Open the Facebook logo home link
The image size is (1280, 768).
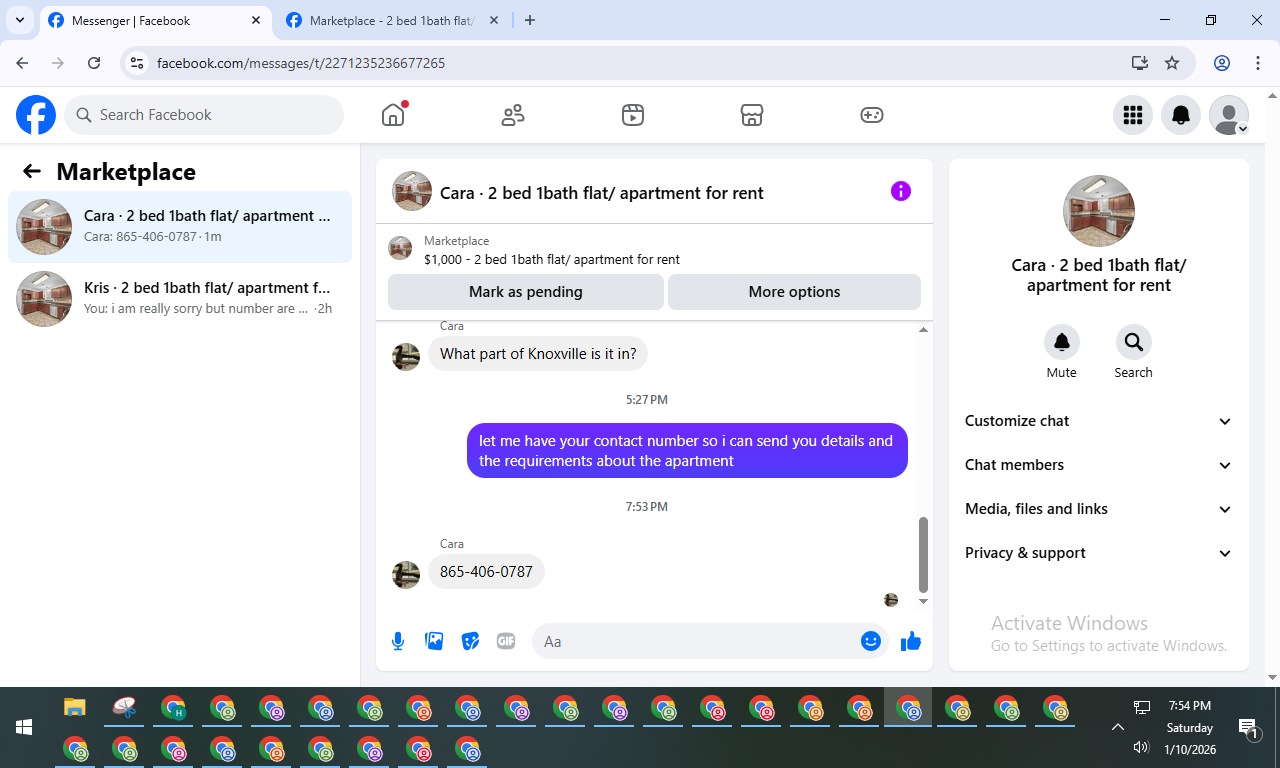tap(36, 115)
